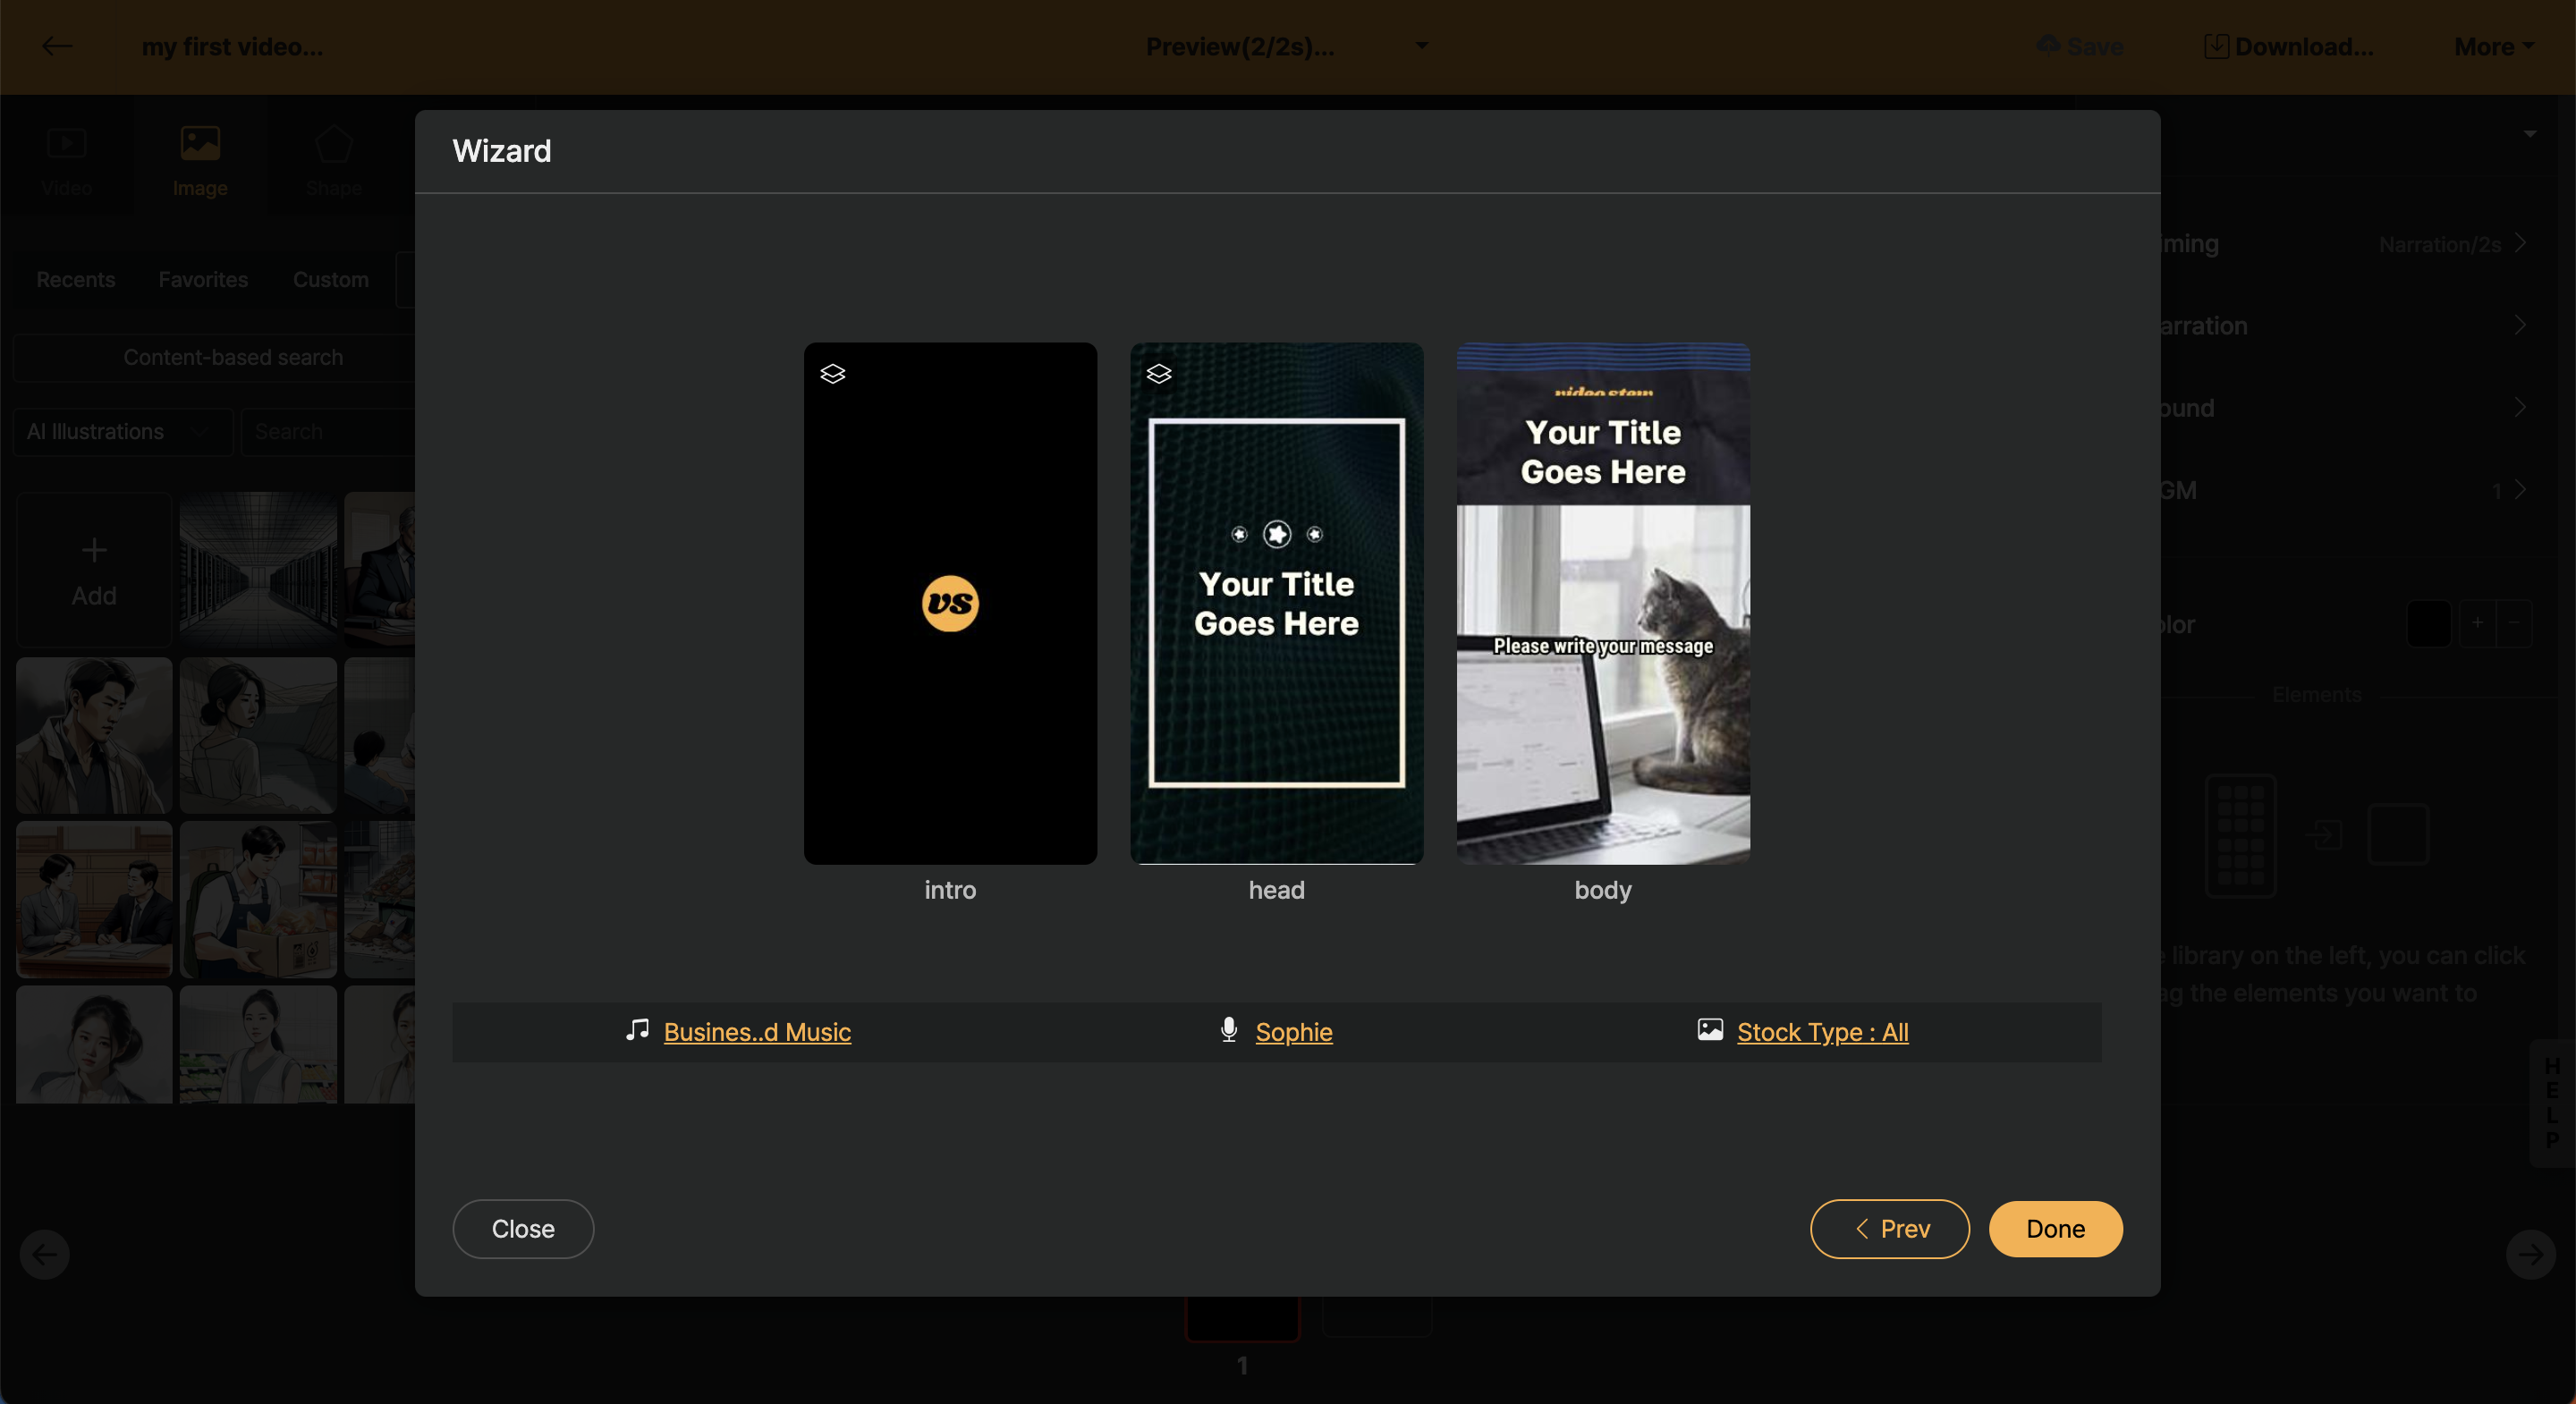Click the back arrow in top bar
Image resolution: width=2576 pixels, height=1404 pixels.
pos(56,46)
